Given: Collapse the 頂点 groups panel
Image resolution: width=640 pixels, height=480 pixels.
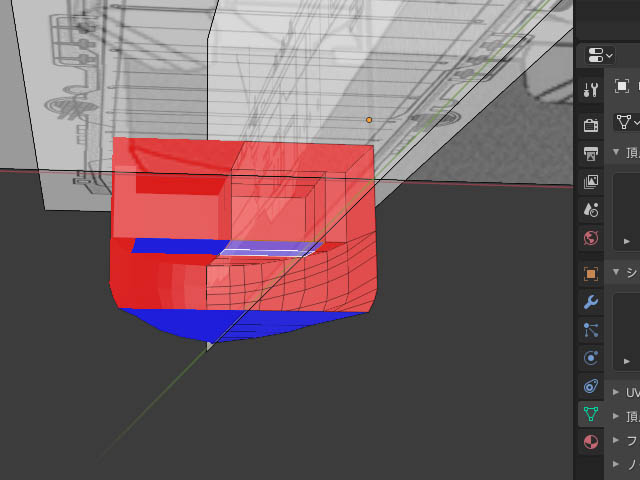Looking at the screenshot, I should tap(616, 152).
